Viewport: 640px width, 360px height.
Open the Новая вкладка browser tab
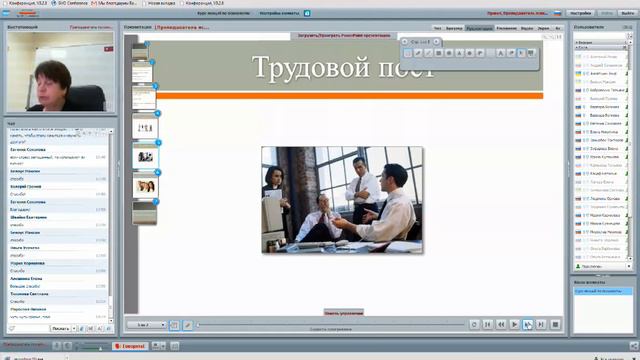(x=158, y=3)
